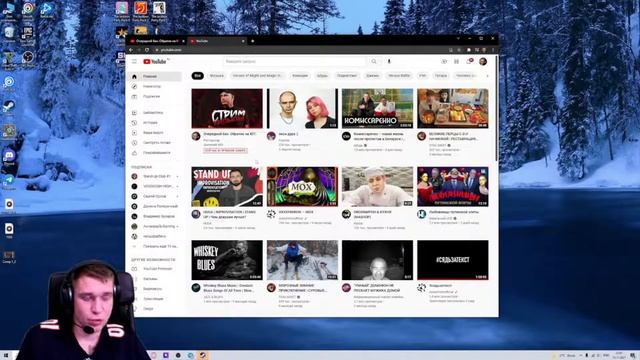Go back using browser back arrow
The image size is (640, 360).
(131, 50)
